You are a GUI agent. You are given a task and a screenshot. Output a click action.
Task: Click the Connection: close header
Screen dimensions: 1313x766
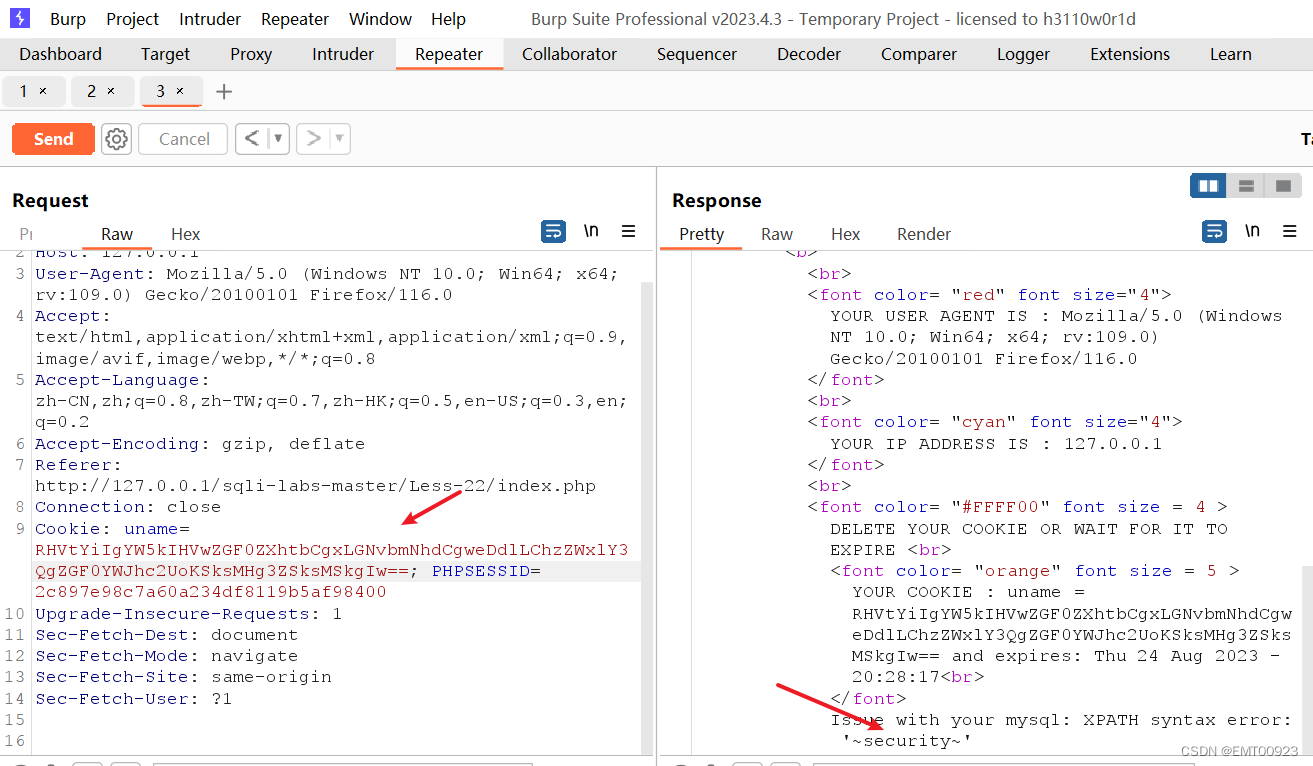point(128,507)
